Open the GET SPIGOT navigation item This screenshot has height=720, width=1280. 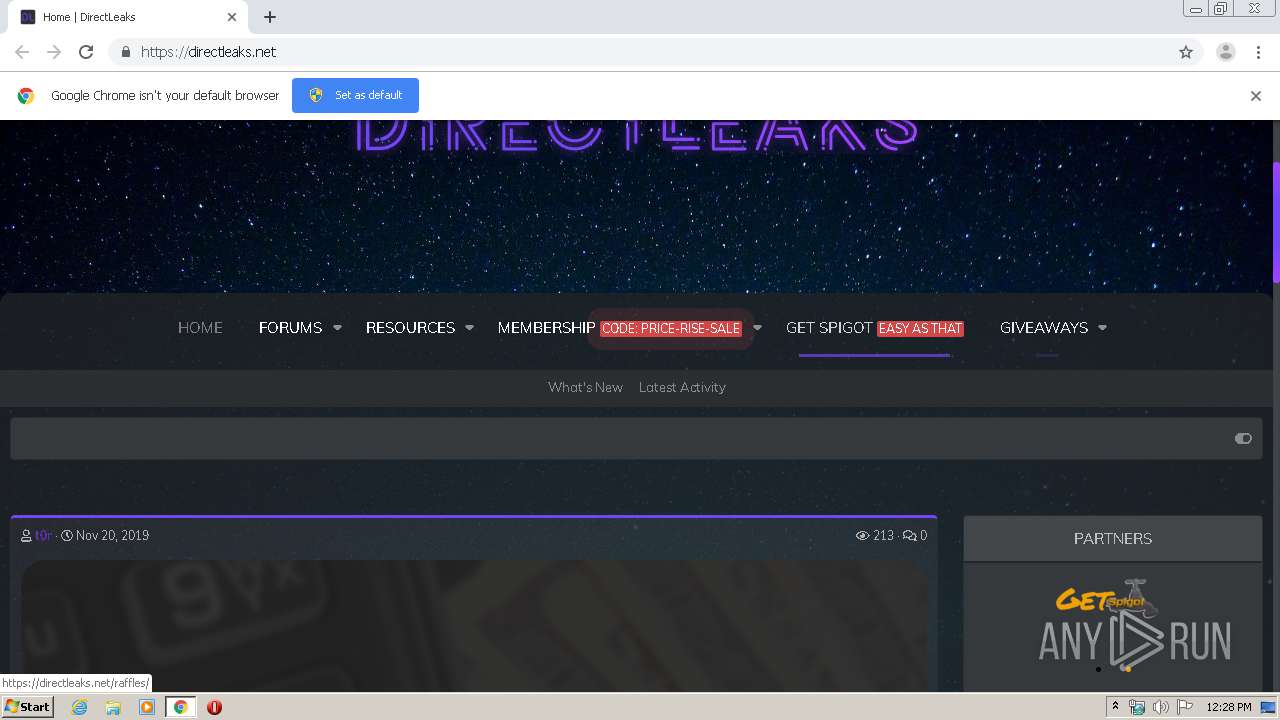(829, 328)
